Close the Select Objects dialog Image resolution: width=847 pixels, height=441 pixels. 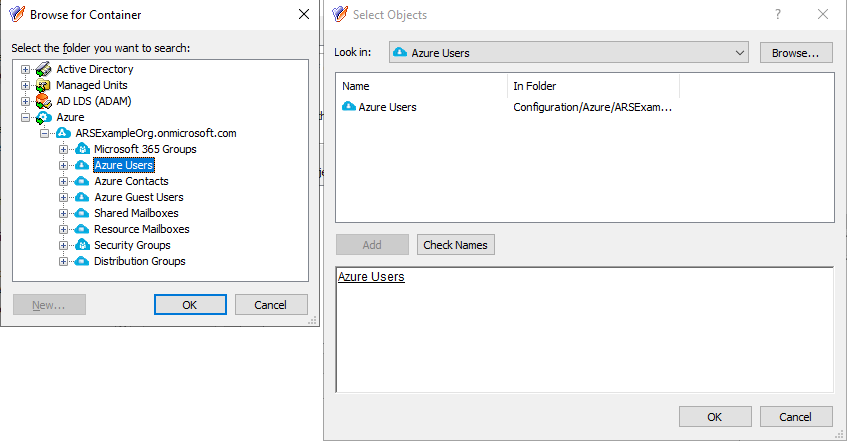(823, 14)
